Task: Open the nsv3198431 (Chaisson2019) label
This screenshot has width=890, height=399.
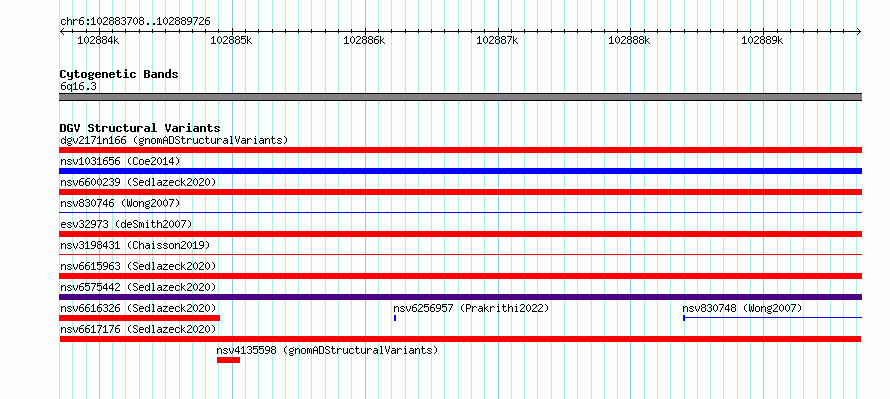Action: pos(135,245)
